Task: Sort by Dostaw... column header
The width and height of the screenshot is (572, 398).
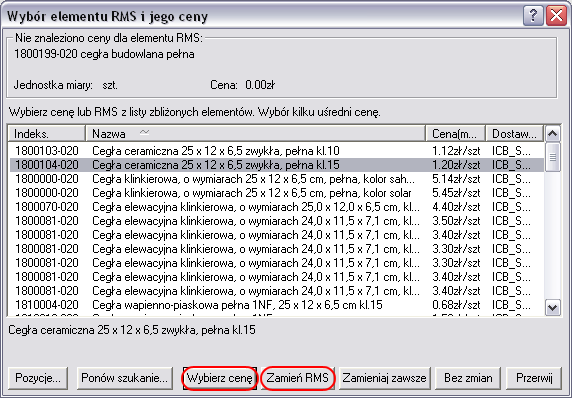Action: click(x=514, y=134)
